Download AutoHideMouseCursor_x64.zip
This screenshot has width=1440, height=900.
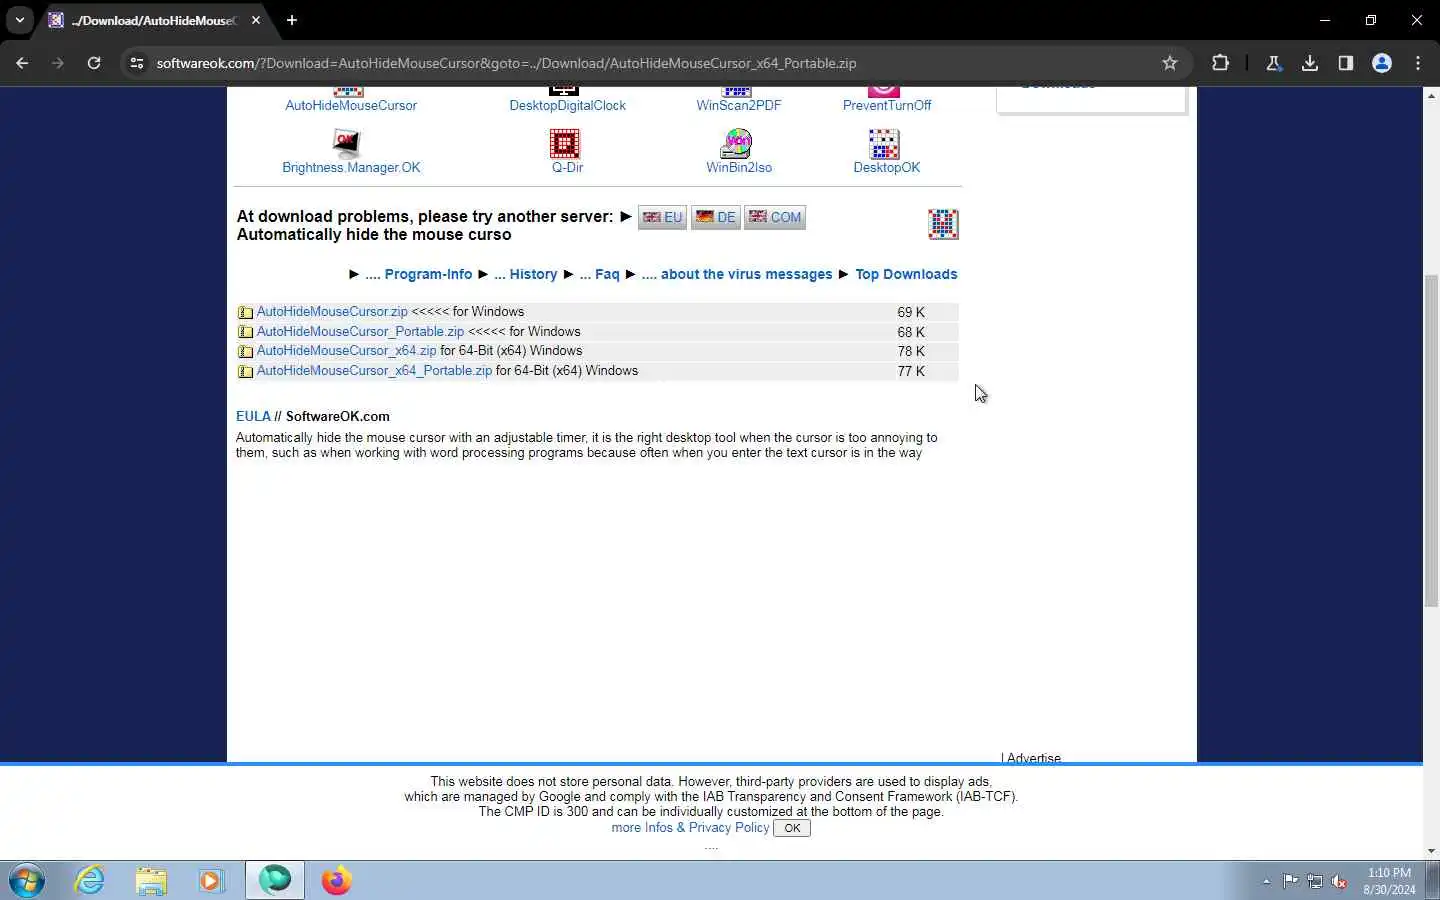[346, 351]
